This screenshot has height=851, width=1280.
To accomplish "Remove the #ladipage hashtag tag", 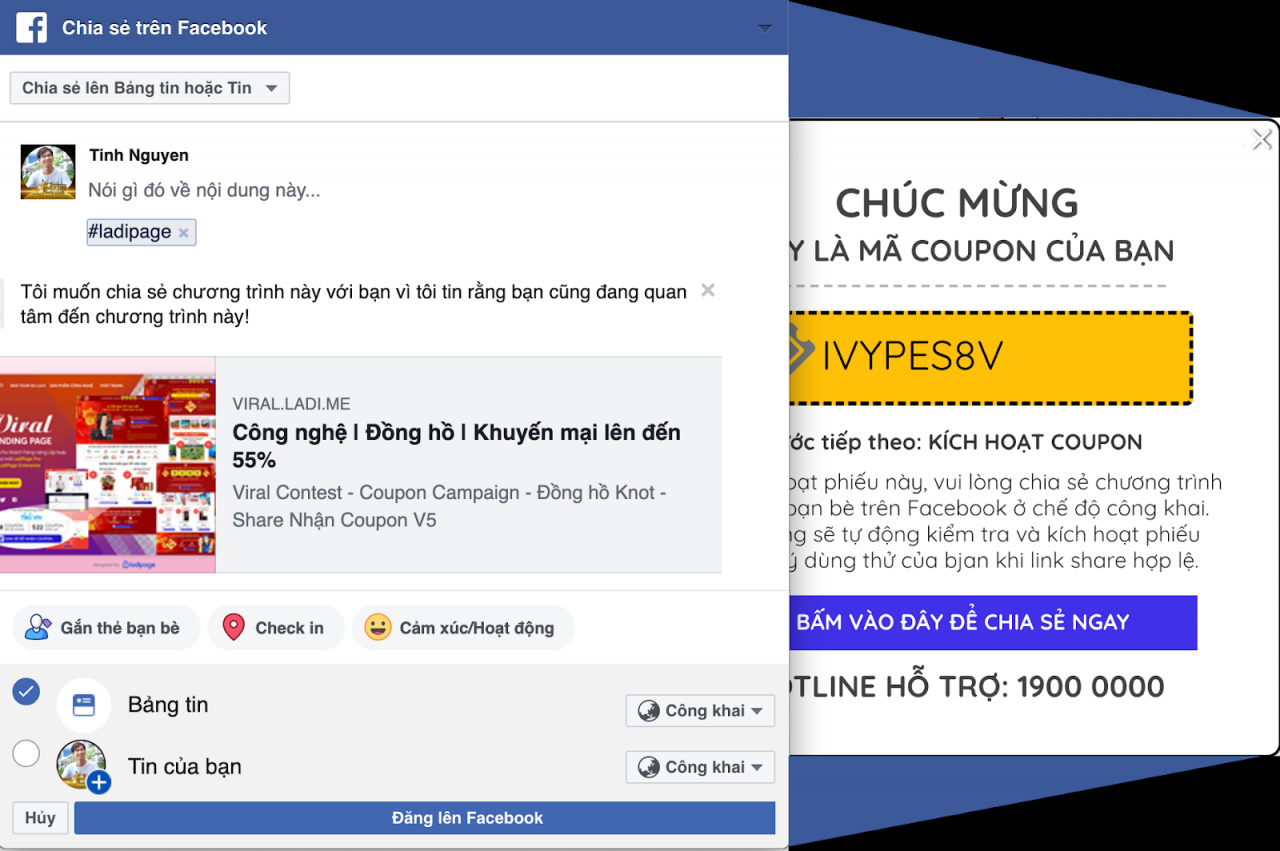I will 183,233.
